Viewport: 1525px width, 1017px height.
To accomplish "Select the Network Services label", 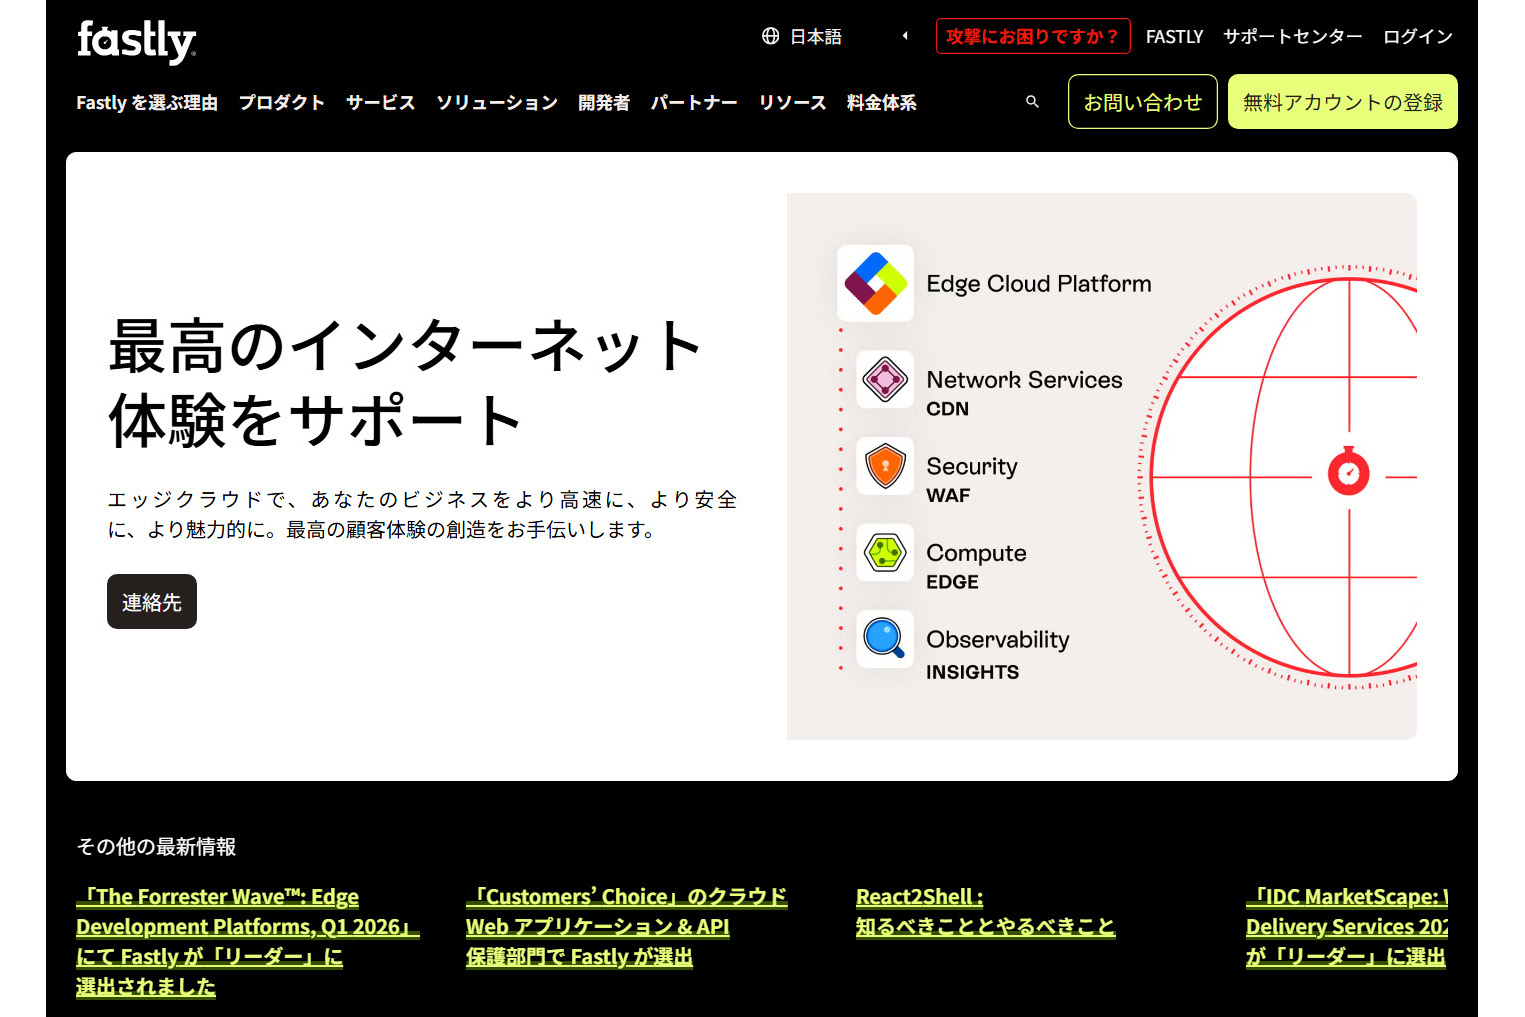I will (x=1025, y=380).
